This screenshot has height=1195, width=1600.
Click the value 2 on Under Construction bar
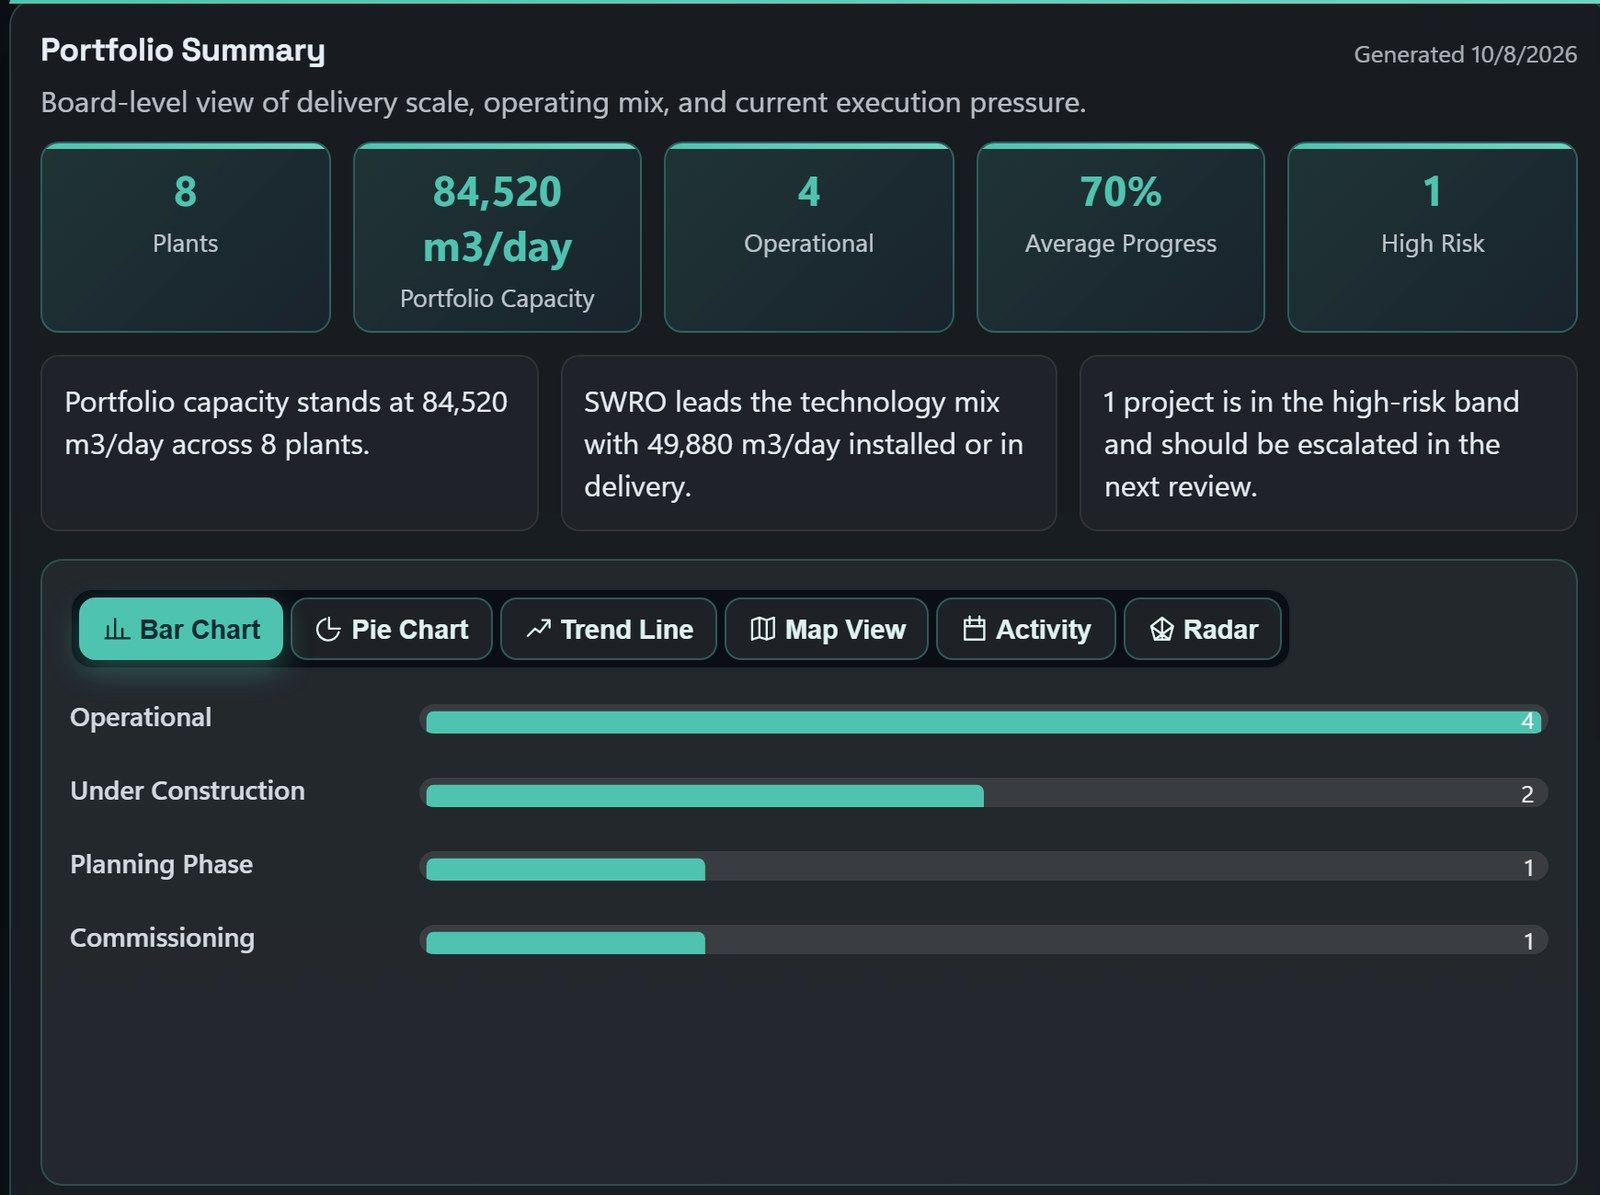[1527, 794]
